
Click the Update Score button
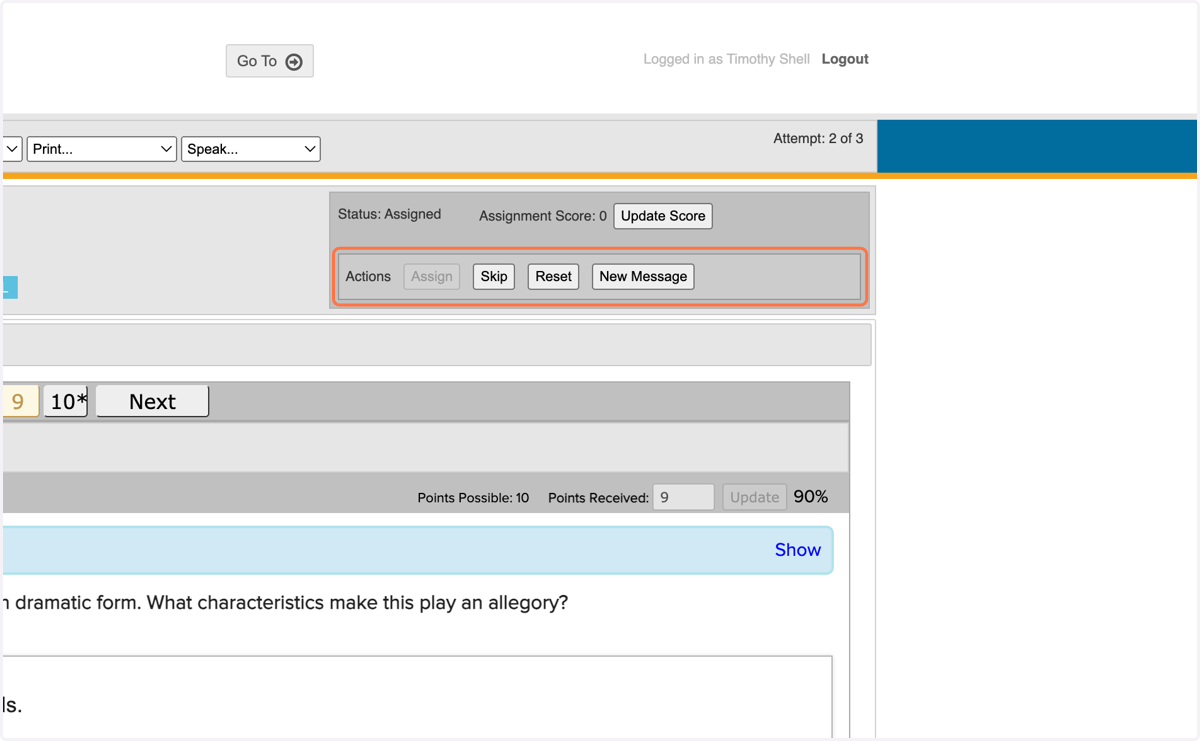point(663,216)
